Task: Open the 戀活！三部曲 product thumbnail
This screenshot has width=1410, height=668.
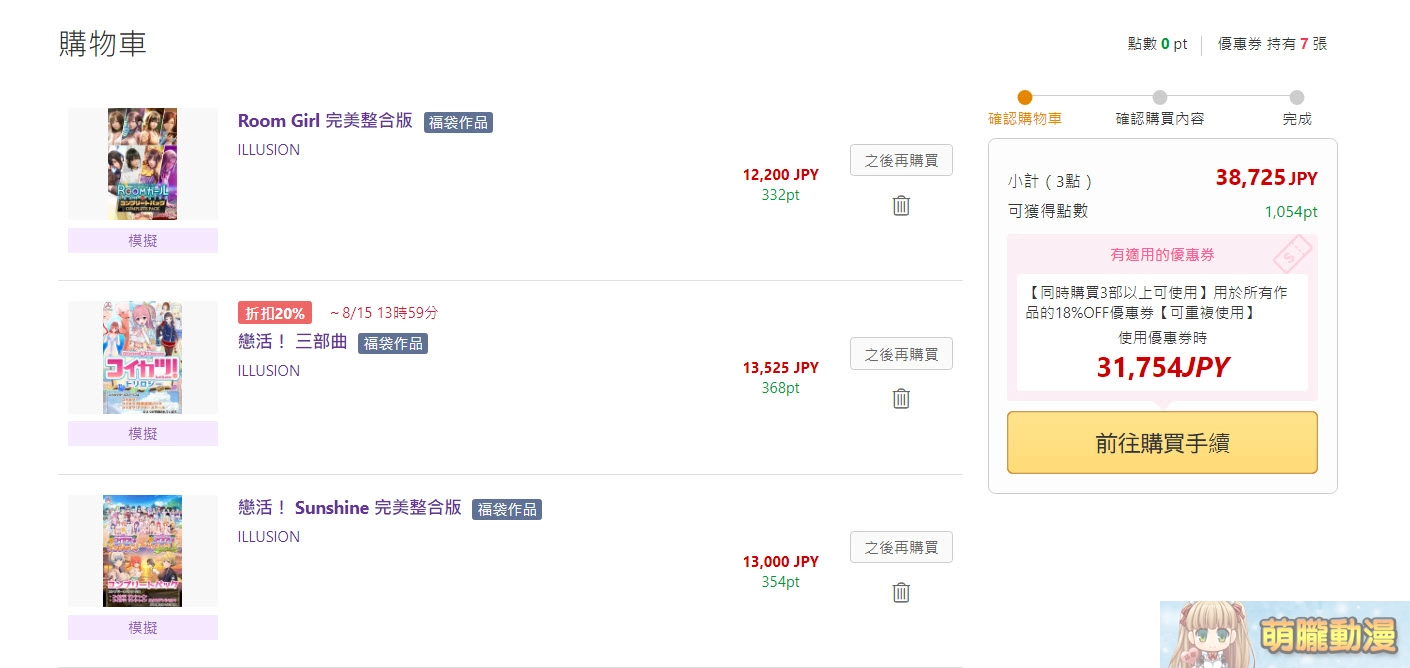Action: point(142,357)
